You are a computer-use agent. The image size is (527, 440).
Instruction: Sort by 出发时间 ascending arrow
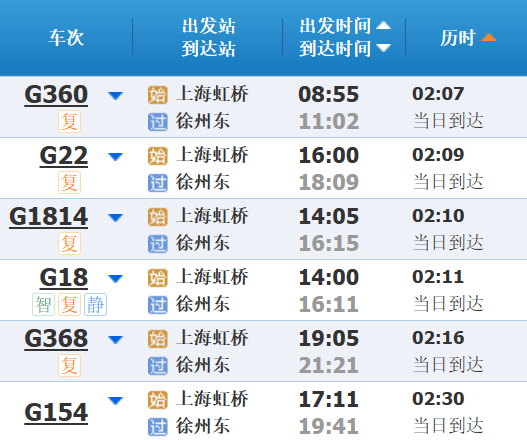click(x=383, y=25)
